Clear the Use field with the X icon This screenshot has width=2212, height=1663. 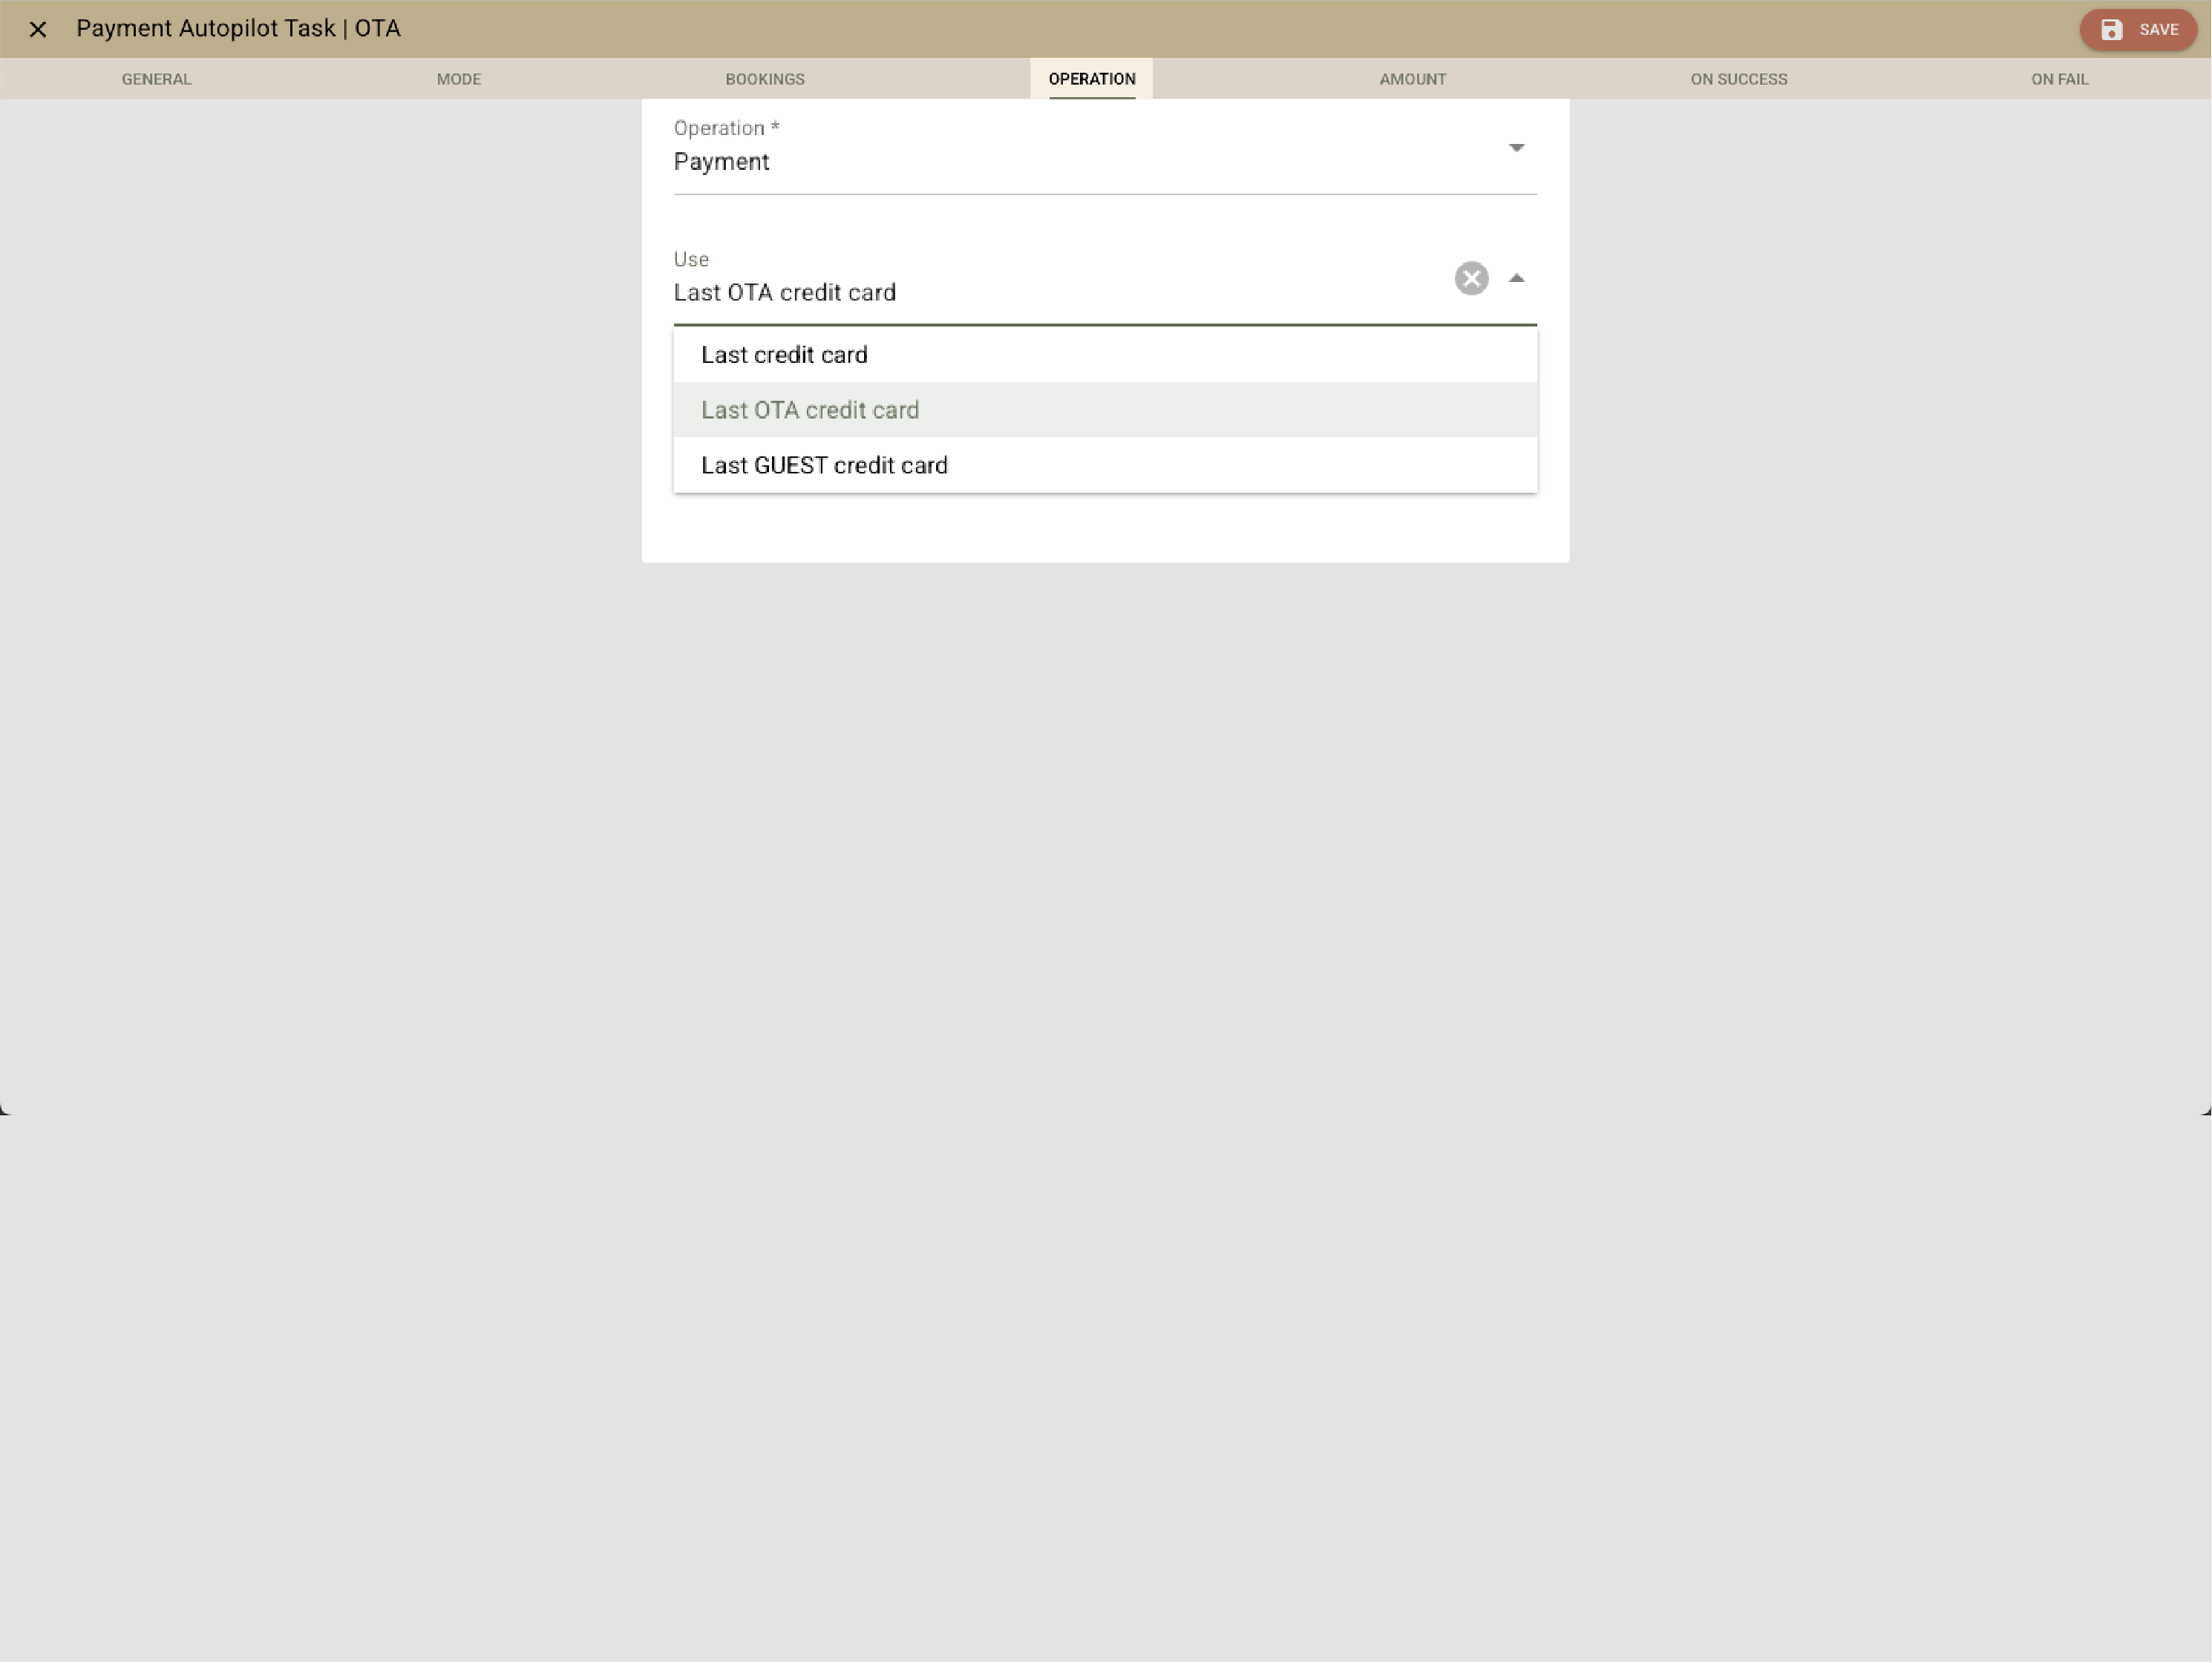(x=1470, y=279)
